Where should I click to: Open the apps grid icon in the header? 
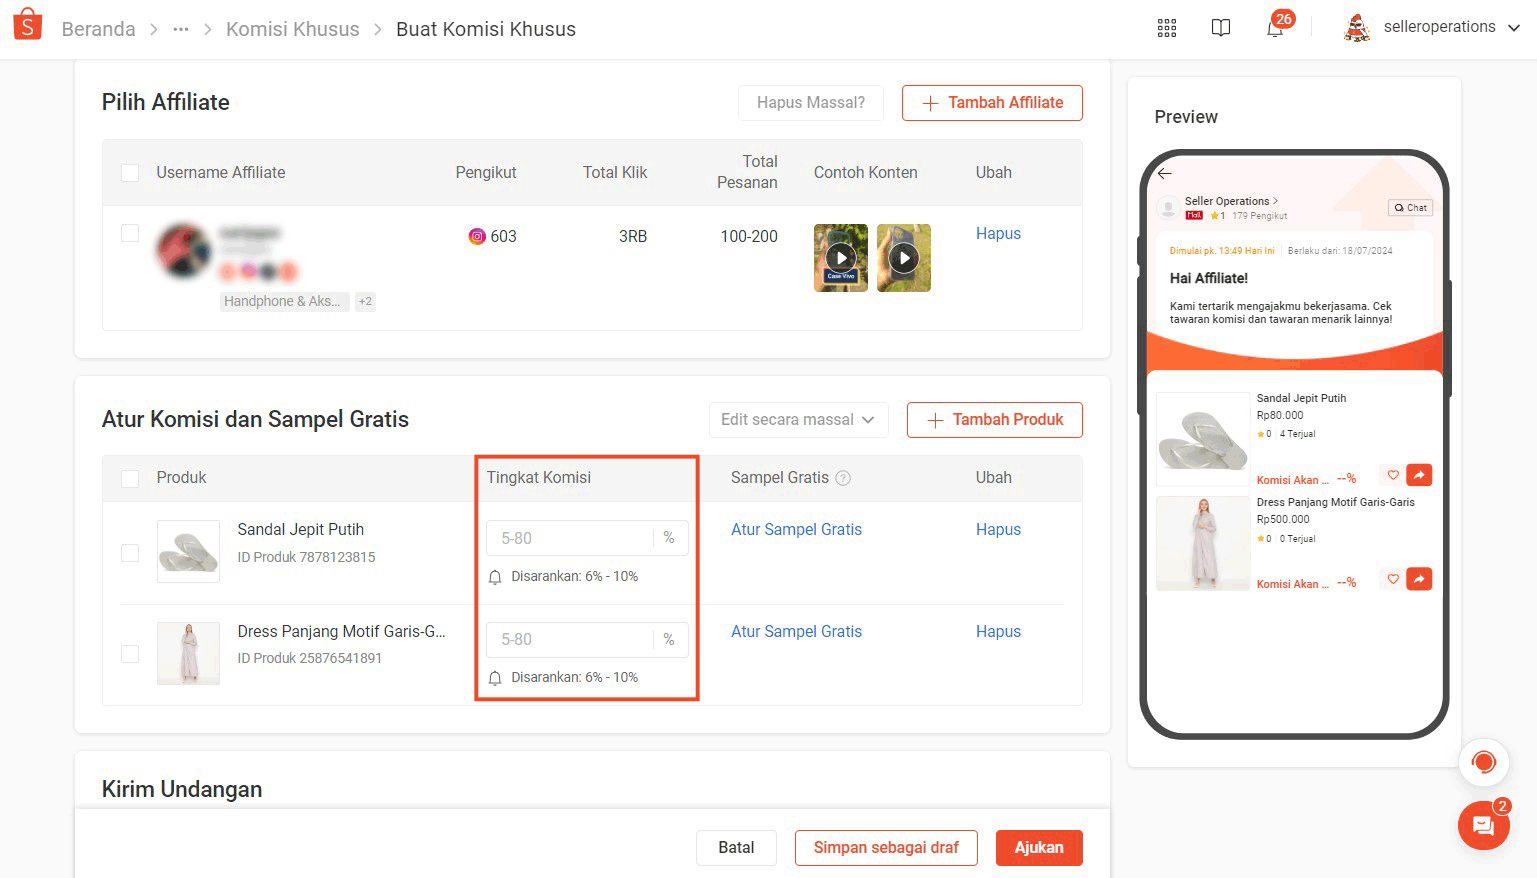[x=1166, y=27]
